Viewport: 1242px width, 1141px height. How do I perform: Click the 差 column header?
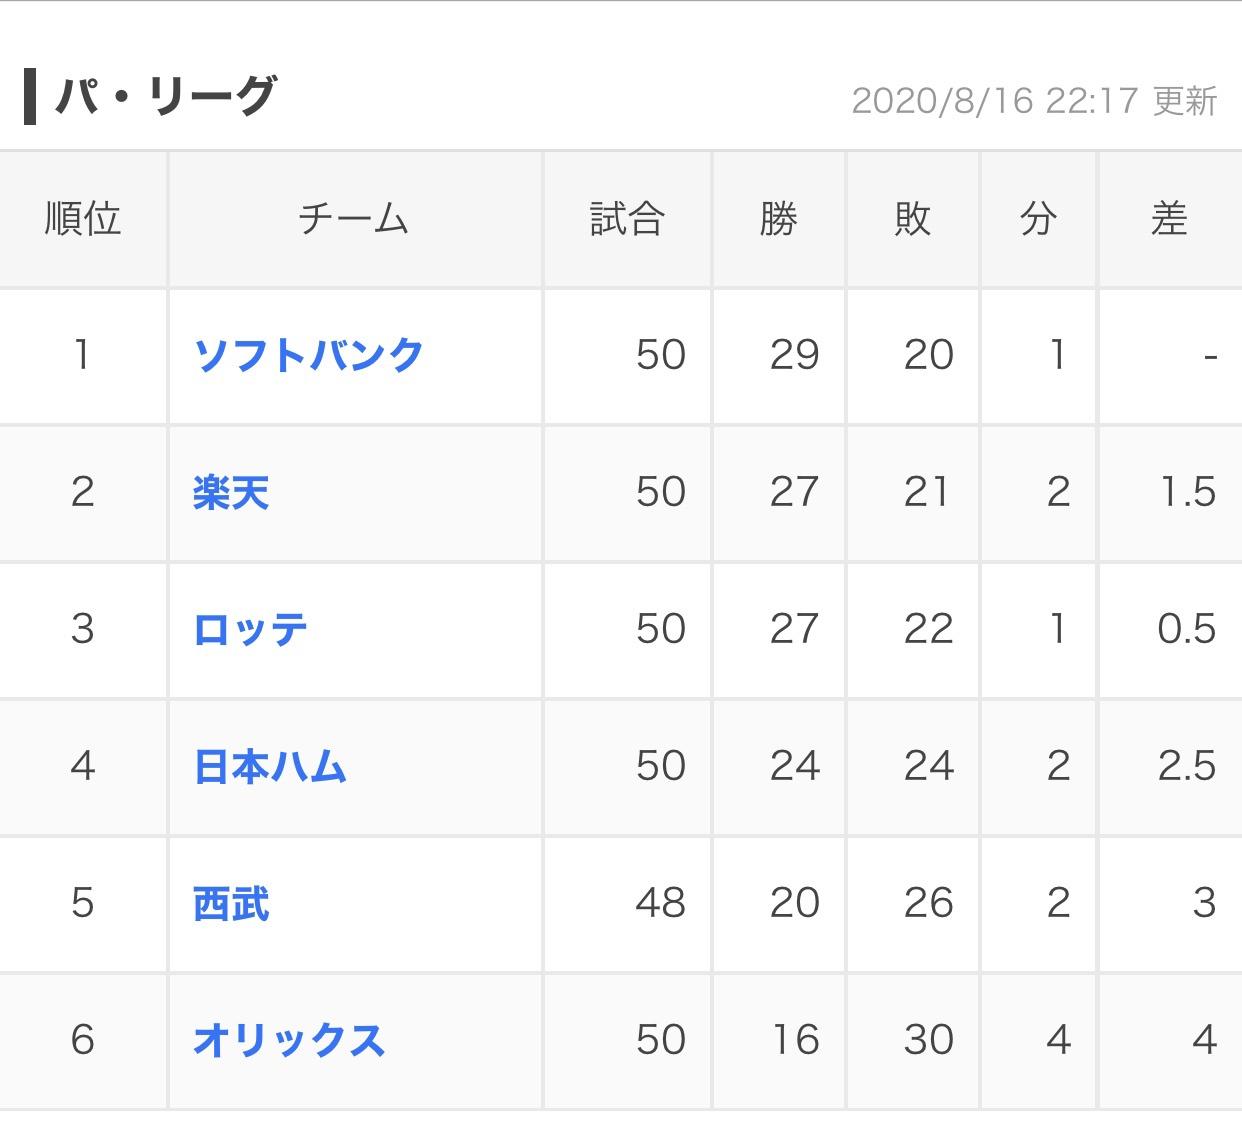pyautogui.click(x=1170, y=219)
